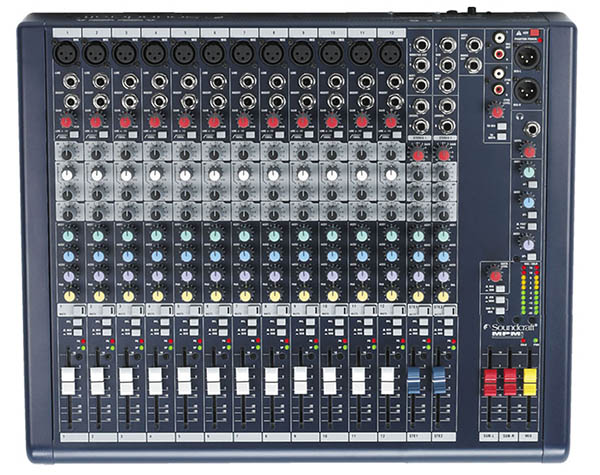This screenshot has width=600, height=475.
Task: Click the channel 12 XLR mic input
Action: pos(390,52)
